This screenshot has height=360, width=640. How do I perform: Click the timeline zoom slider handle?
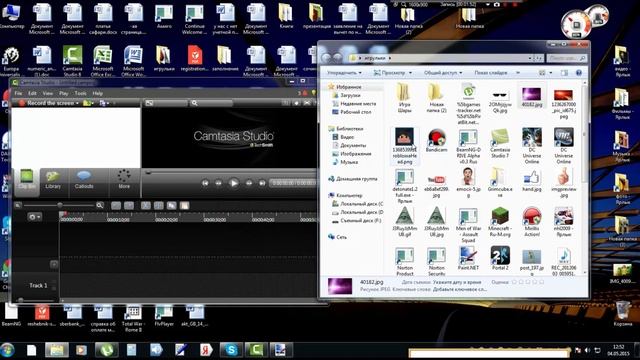tap(60, 205)
